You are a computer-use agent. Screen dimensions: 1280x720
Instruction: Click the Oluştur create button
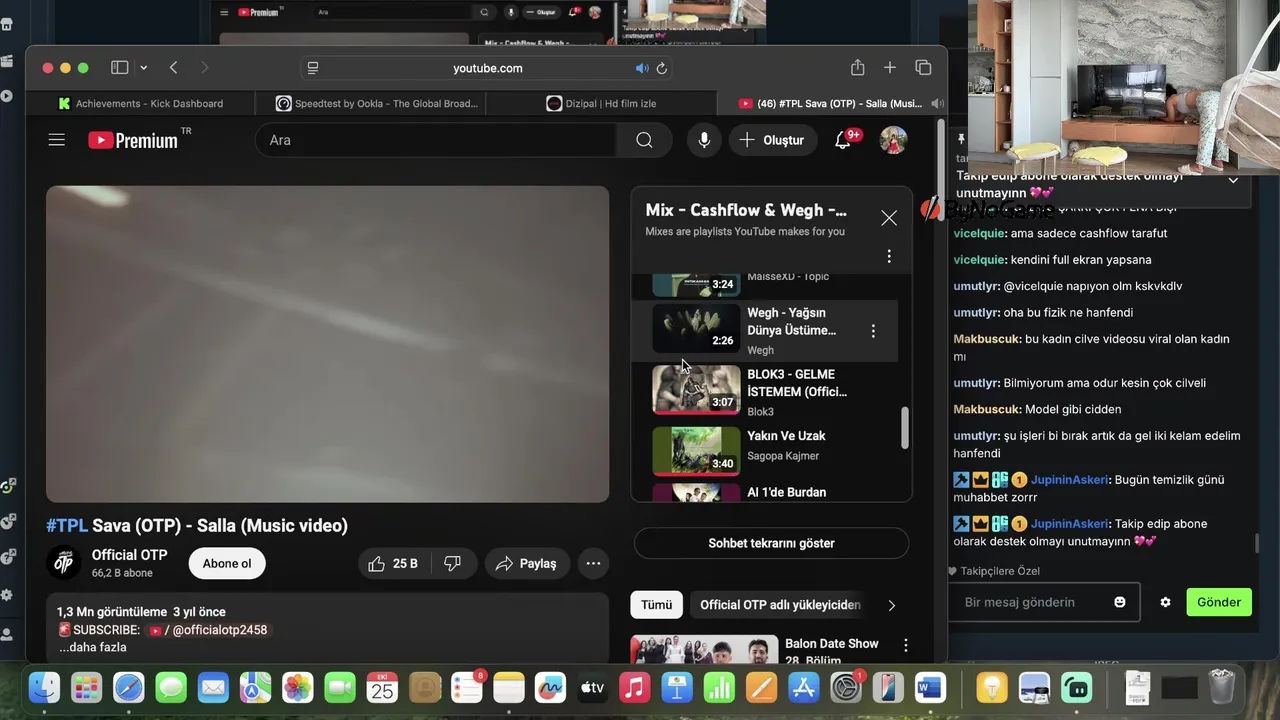click(x=772, y=140)
